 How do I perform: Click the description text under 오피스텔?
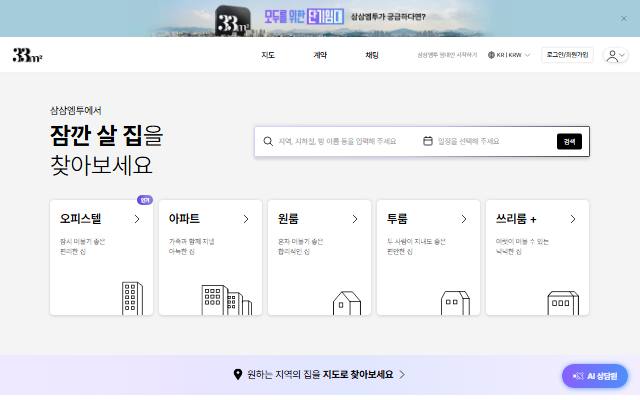tap(82, 247)
